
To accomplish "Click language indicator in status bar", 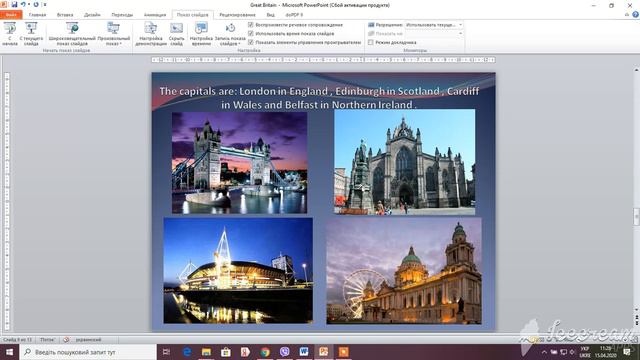I will coord(88,340).
